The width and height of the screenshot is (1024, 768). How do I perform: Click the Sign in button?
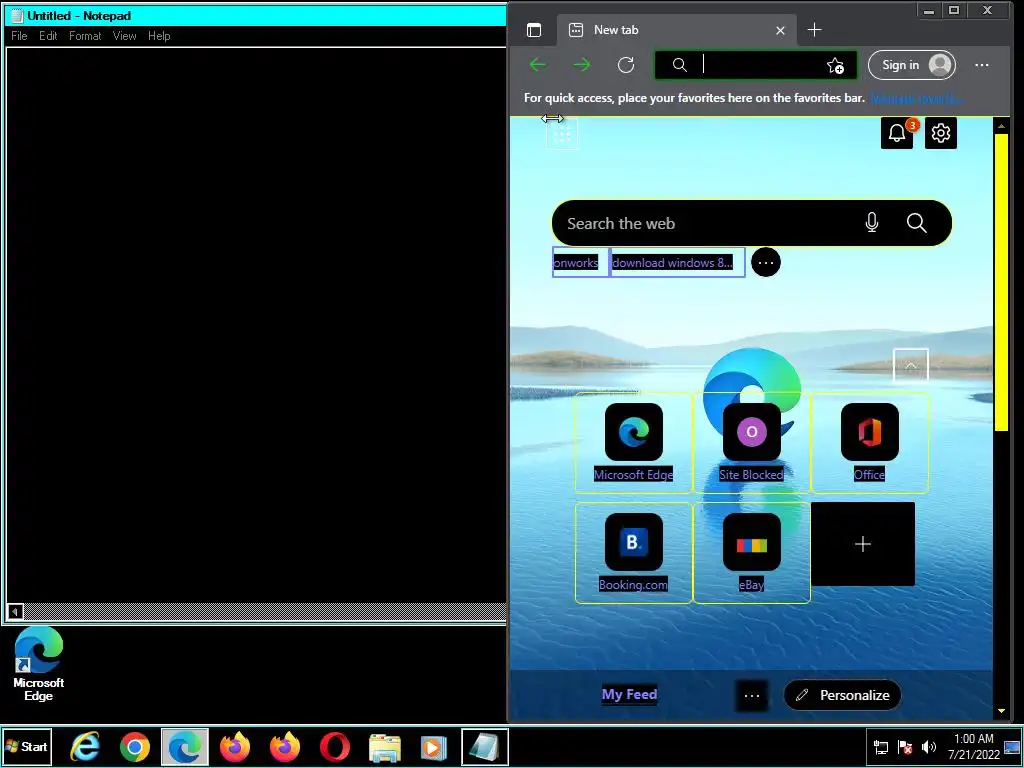pyautogui.click(x=912, y=65)
